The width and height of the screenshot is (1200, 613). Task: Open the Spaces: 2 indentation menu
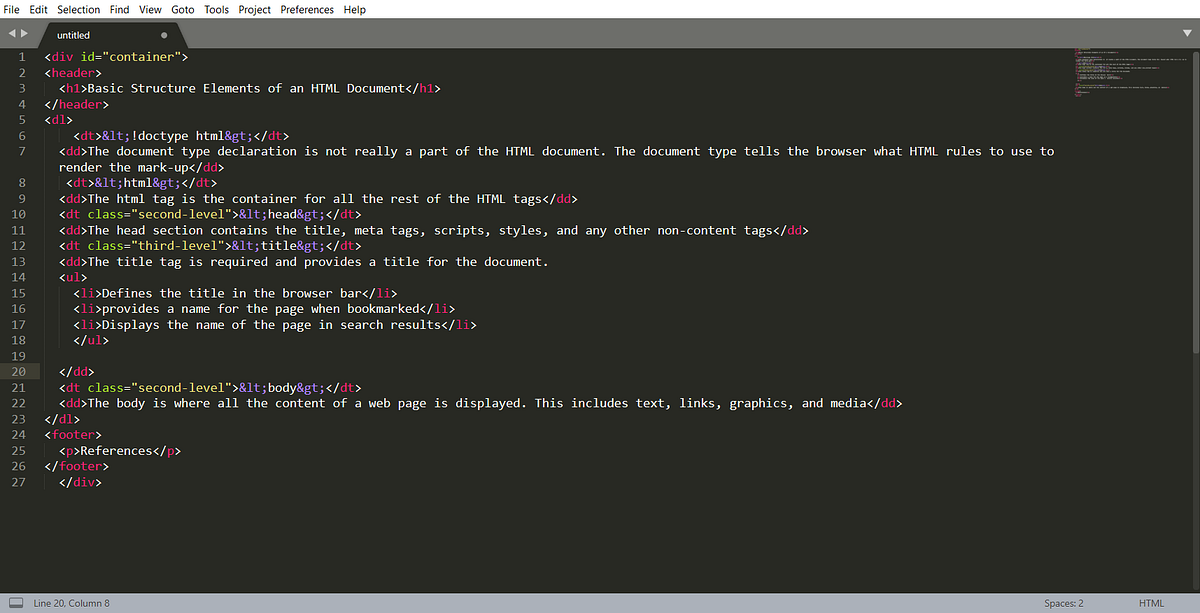(1063, 602)
